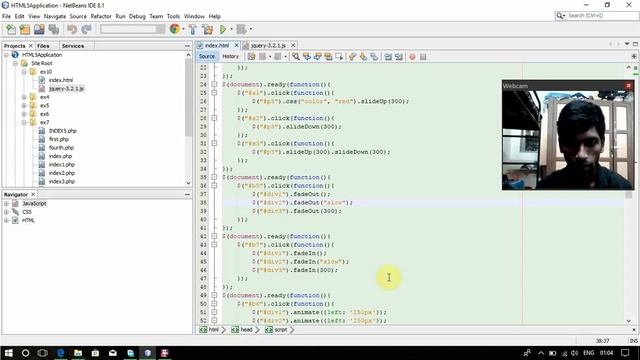Click Find Next Occurrence icon
Image resolution: width=640 pixels, height=360 pixels.
pyautogui.click(x=318, y=57)
